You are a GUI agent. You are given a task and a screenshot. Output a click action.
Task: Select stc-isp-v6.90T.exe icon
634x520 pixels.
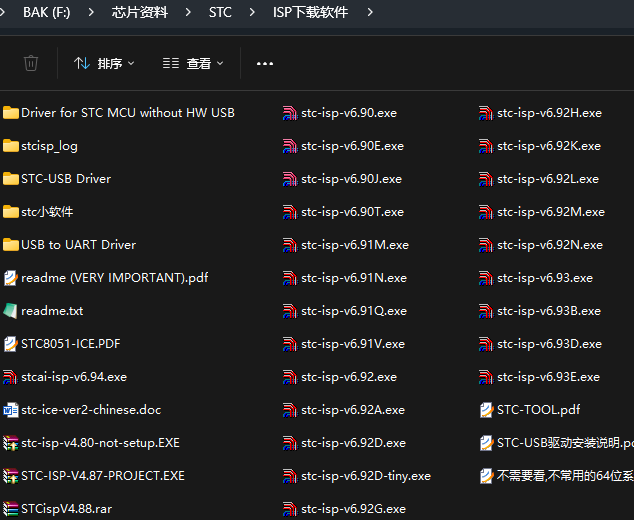(290, 212)
